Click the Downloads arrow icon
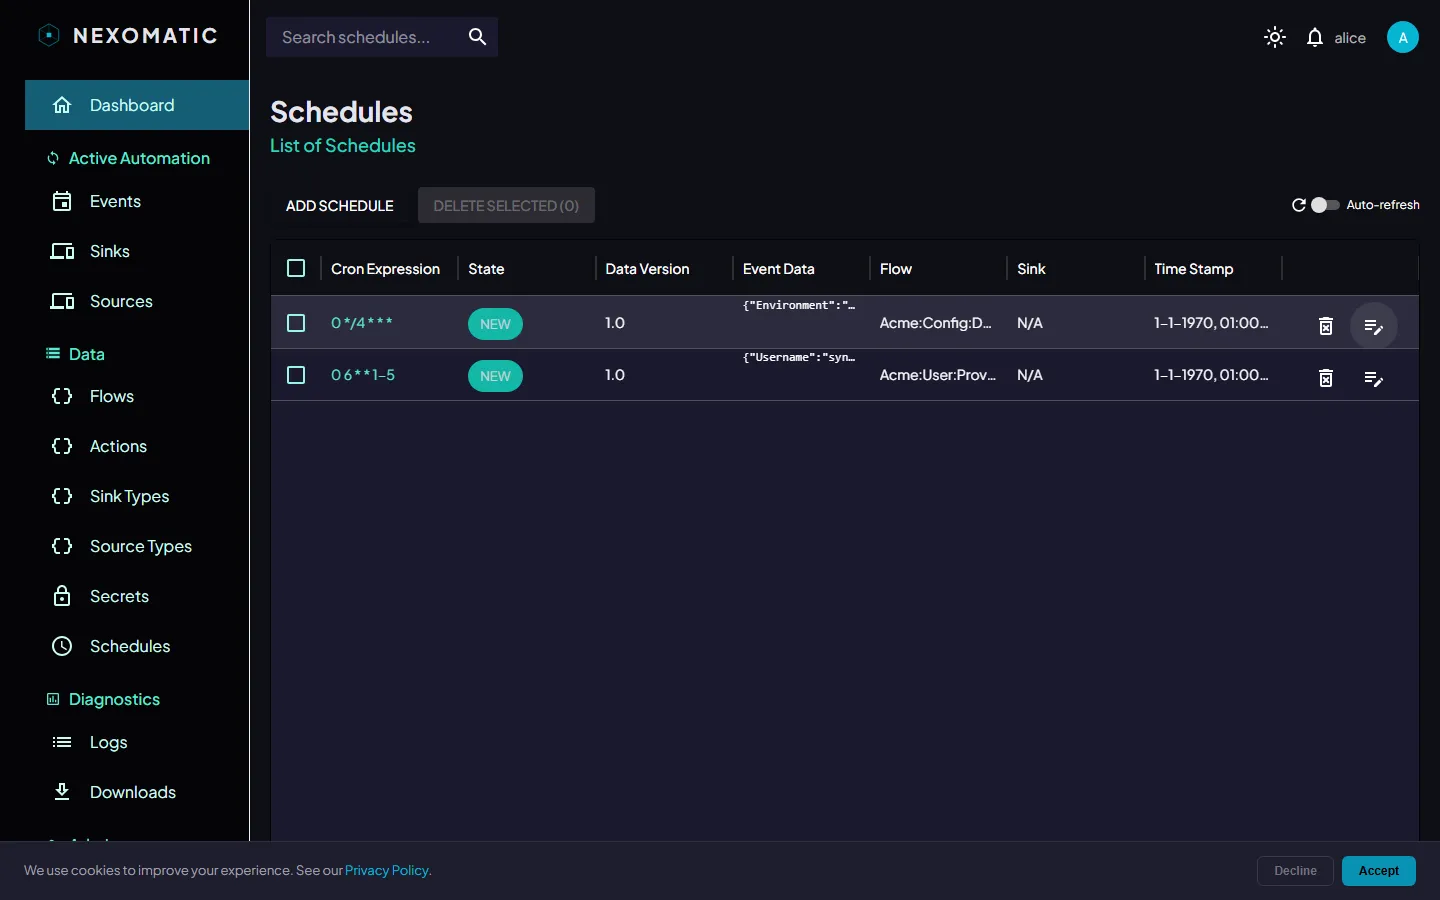This screenshot has height=900, width=1440. [x=62, y=792]
